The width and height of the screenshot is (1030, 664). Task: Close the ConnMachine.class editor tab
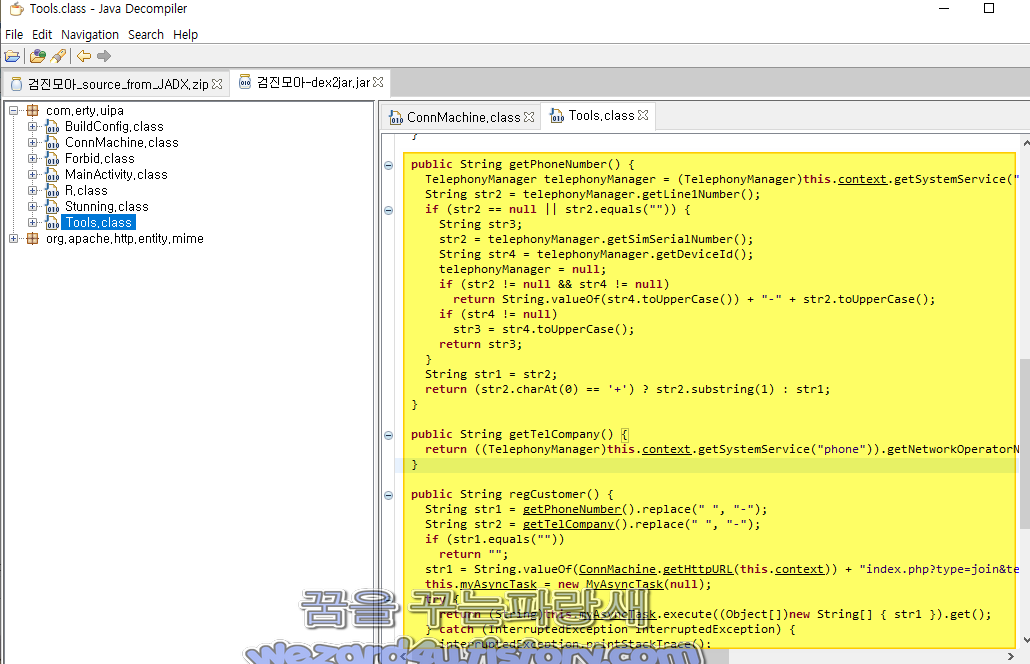click(x=529, y=117)
